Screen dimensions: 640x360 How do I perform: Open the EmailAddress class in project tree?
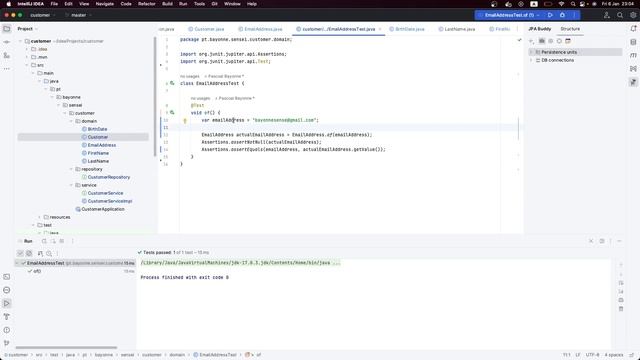[x=102, y=145]
